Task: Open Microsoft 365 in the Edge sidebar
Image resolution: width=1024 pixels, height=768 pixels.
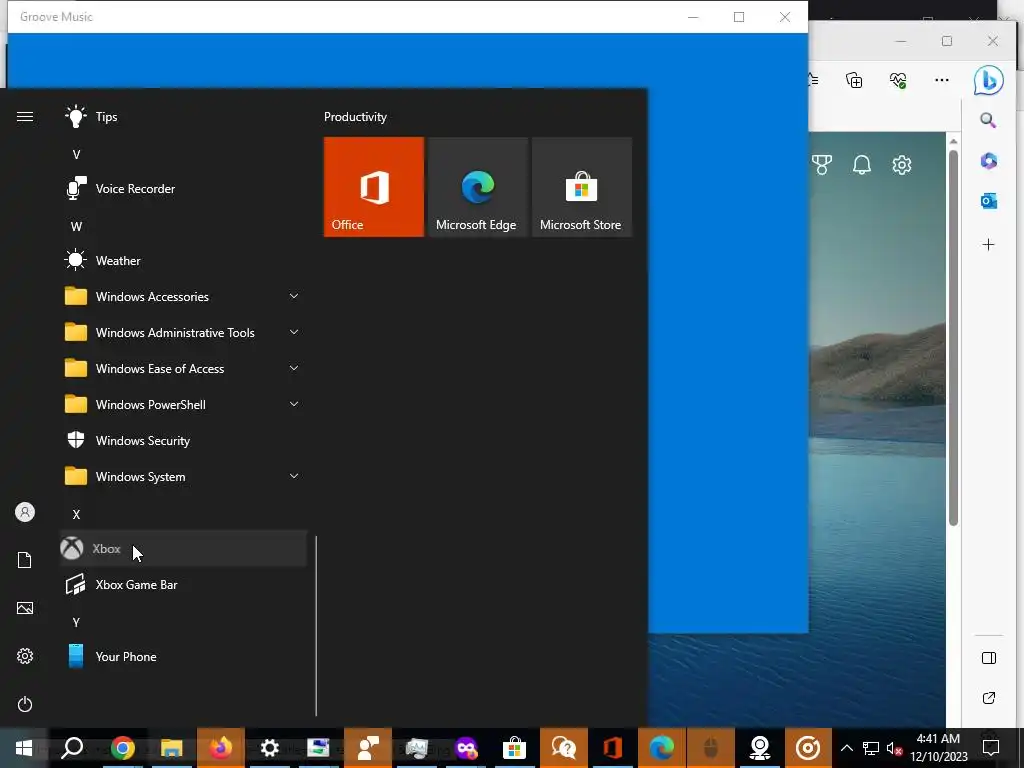Action: pyautogui.click(x=988, y=161)
